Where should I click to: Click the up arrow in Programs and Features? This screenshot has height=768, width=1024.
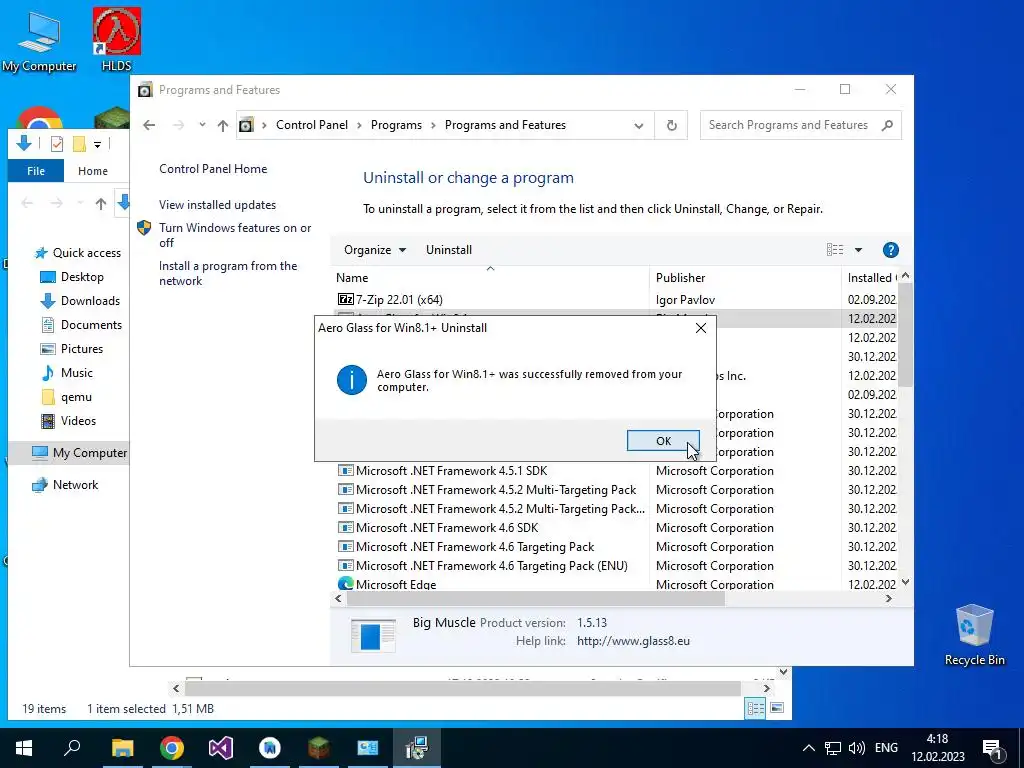(223, 125)
